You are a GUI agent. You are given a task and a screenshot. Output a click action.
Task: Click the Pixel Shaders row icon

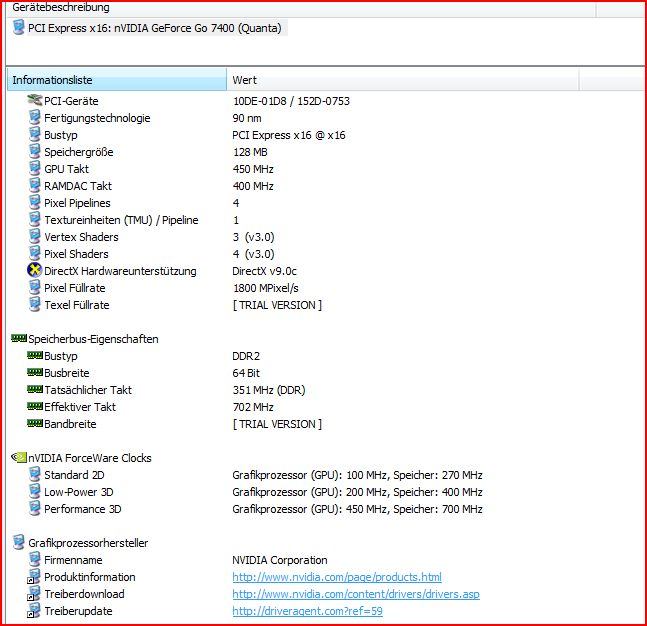tap(35, 253)
